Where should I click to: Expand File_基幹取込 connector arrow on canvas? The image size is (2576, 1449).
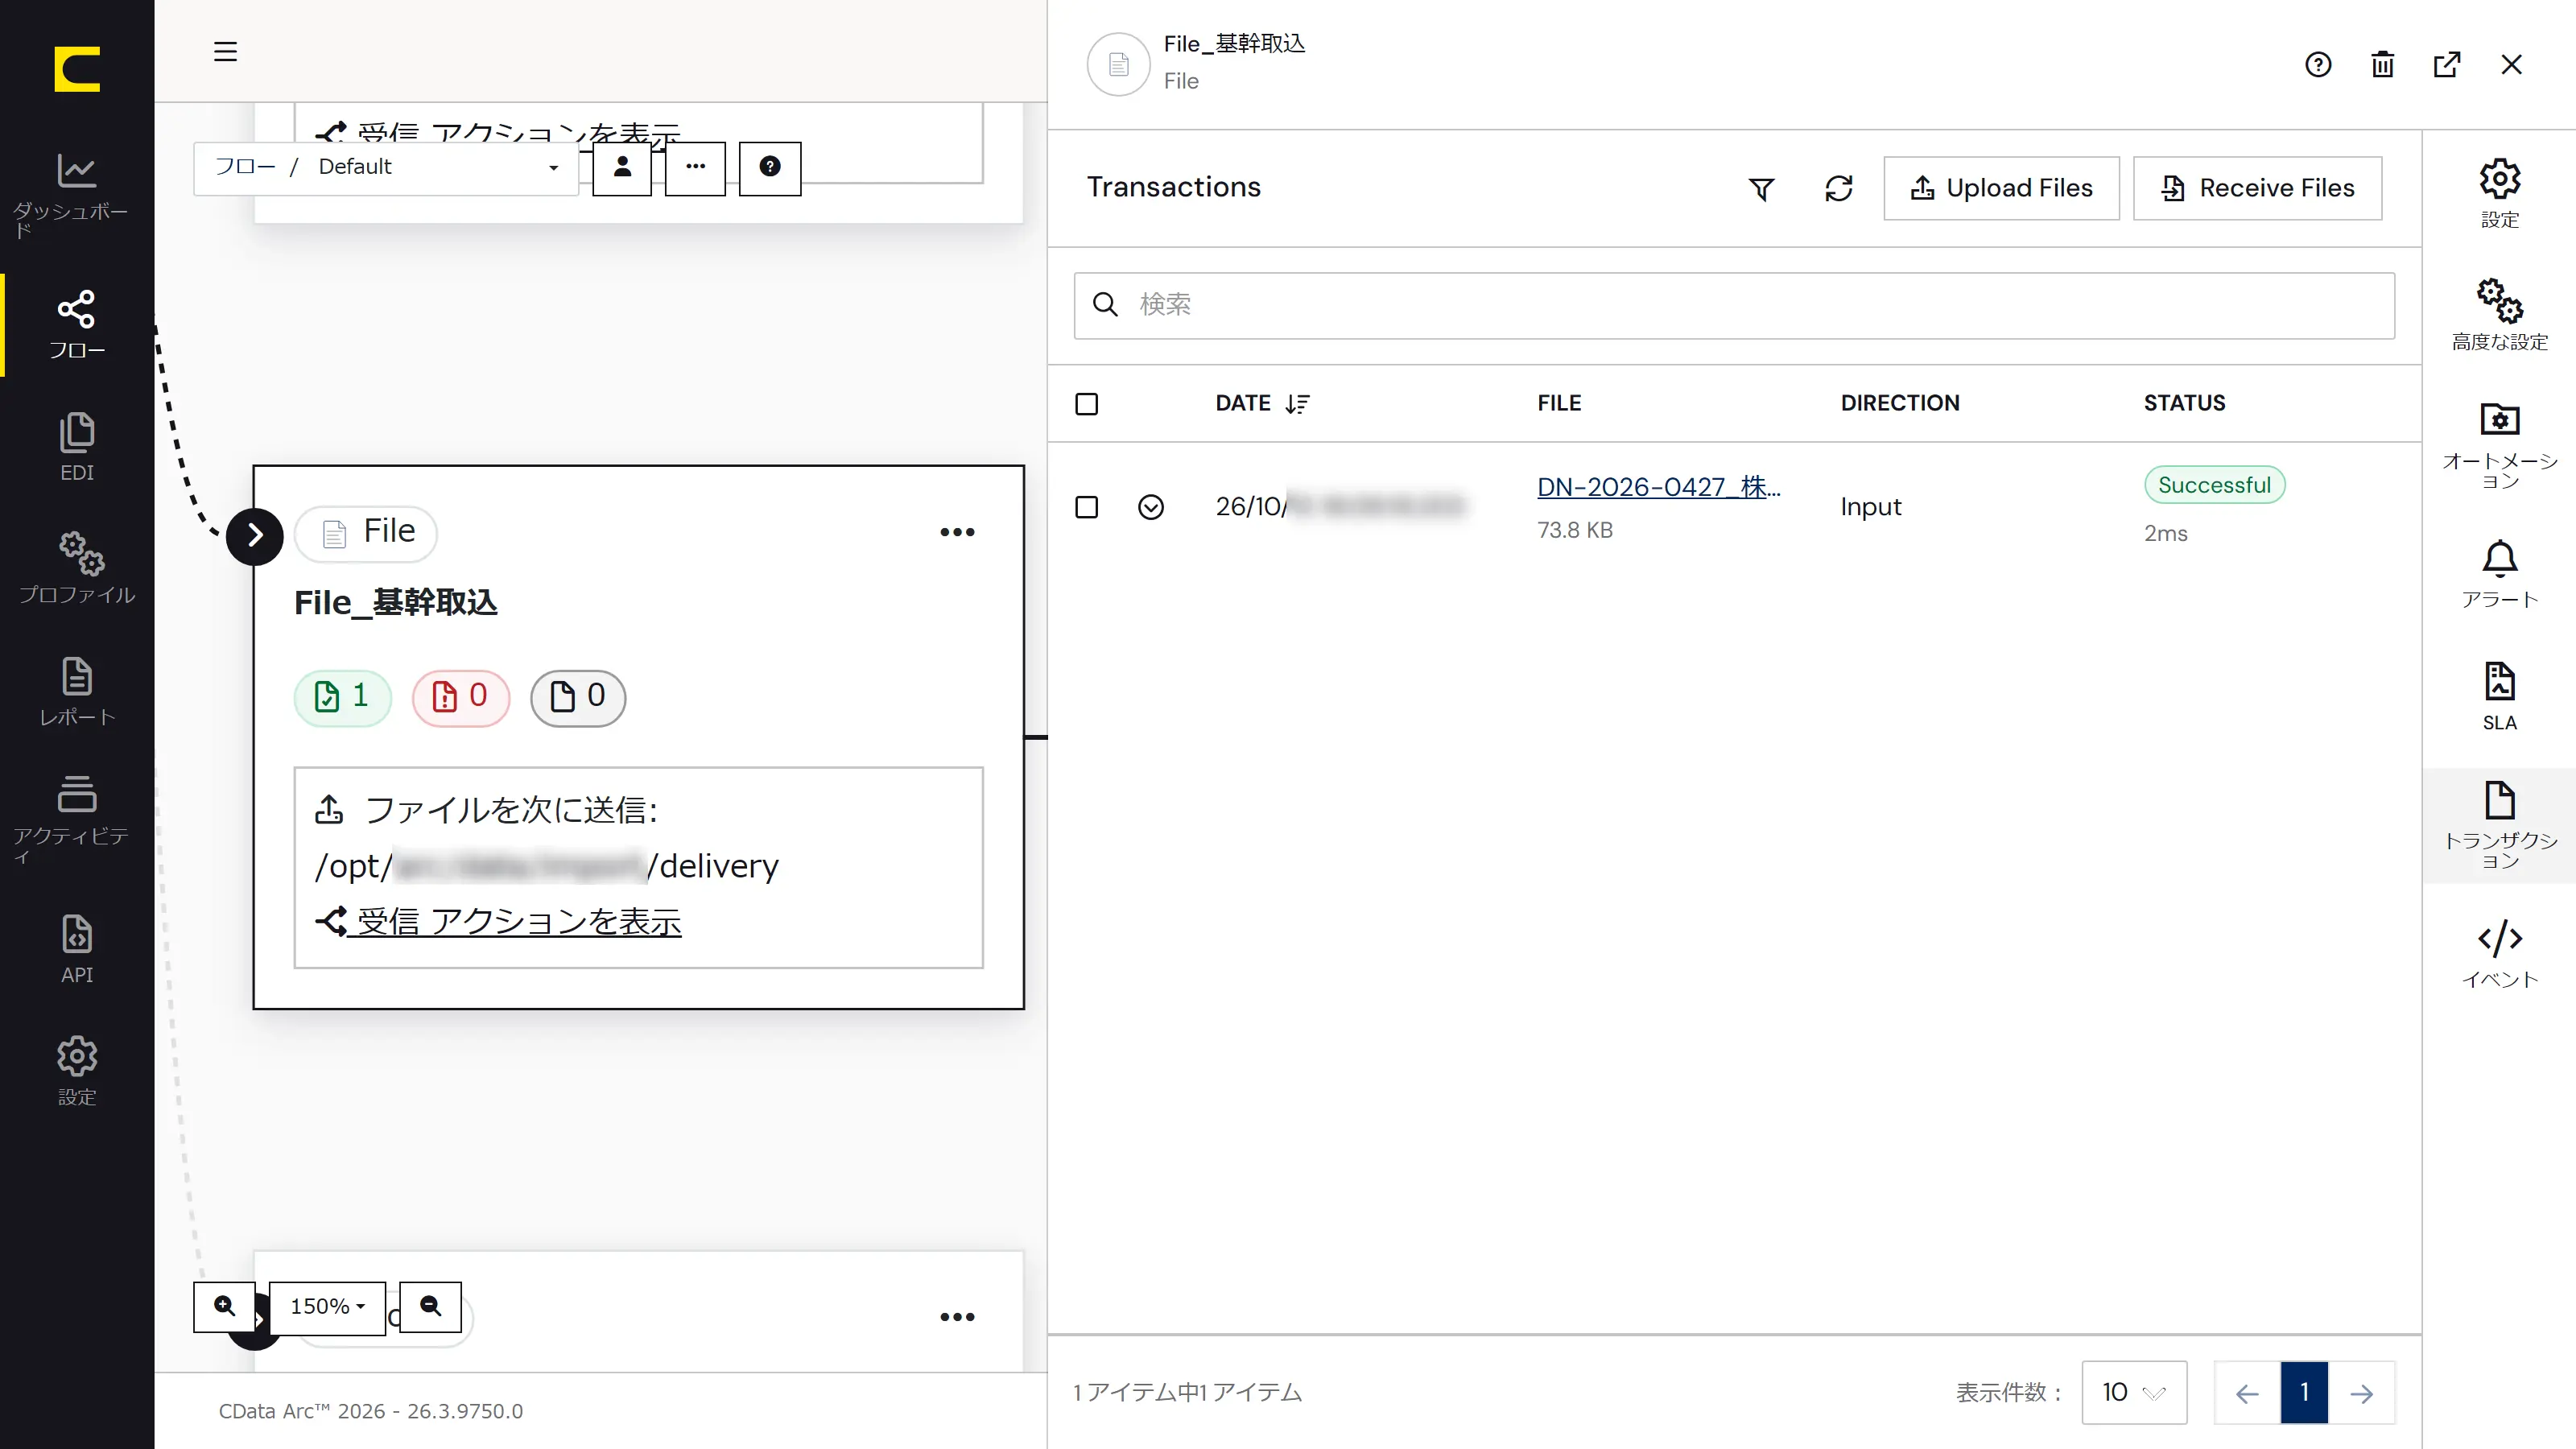(x=255, y=536)
